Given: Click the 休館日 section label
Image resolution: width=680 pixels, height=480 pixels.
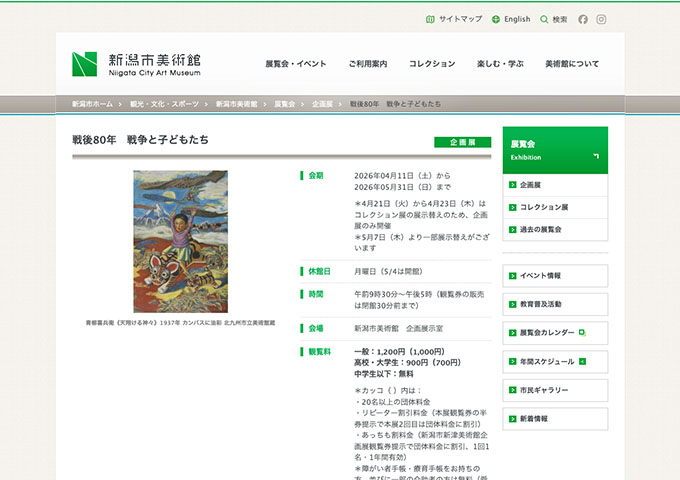Looking at the screenshot, I should 319,271.
